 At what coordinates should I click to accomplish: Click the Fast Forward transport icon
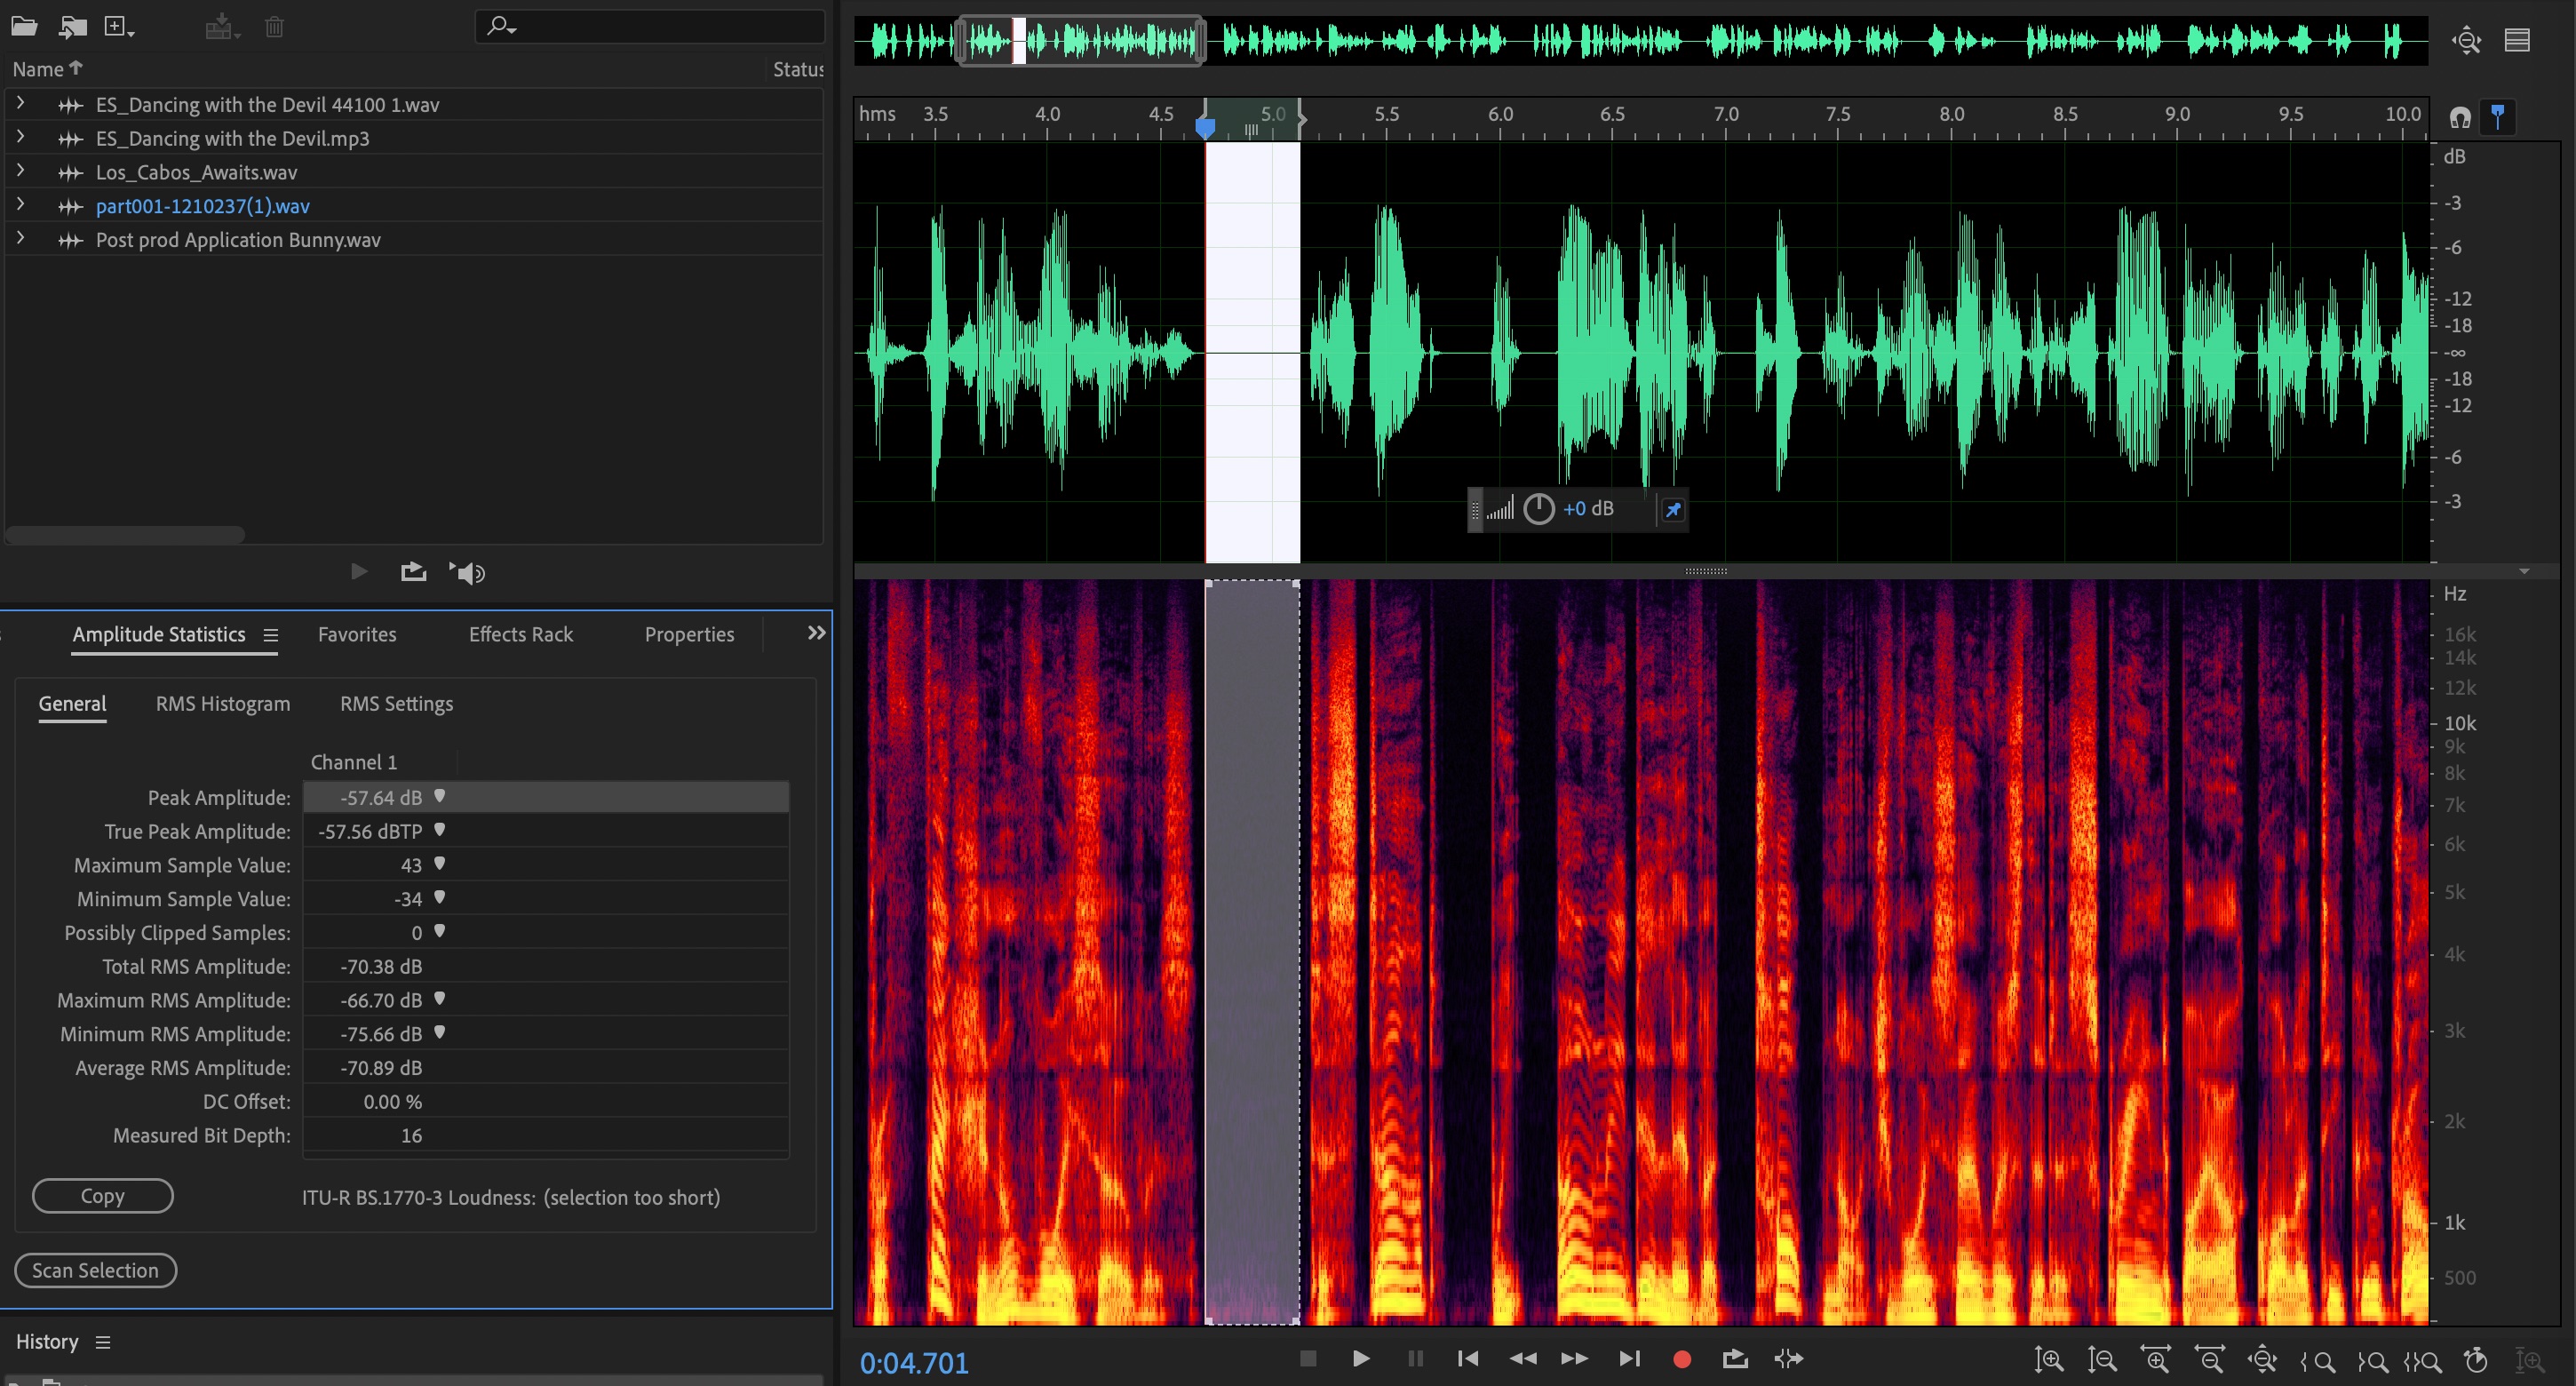1574,1359
